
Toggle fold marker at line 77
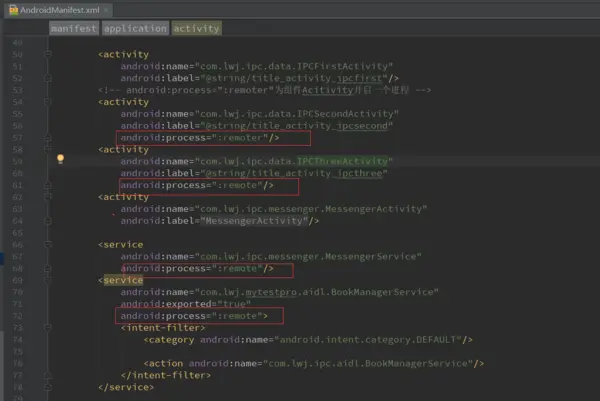coord(48,375)
